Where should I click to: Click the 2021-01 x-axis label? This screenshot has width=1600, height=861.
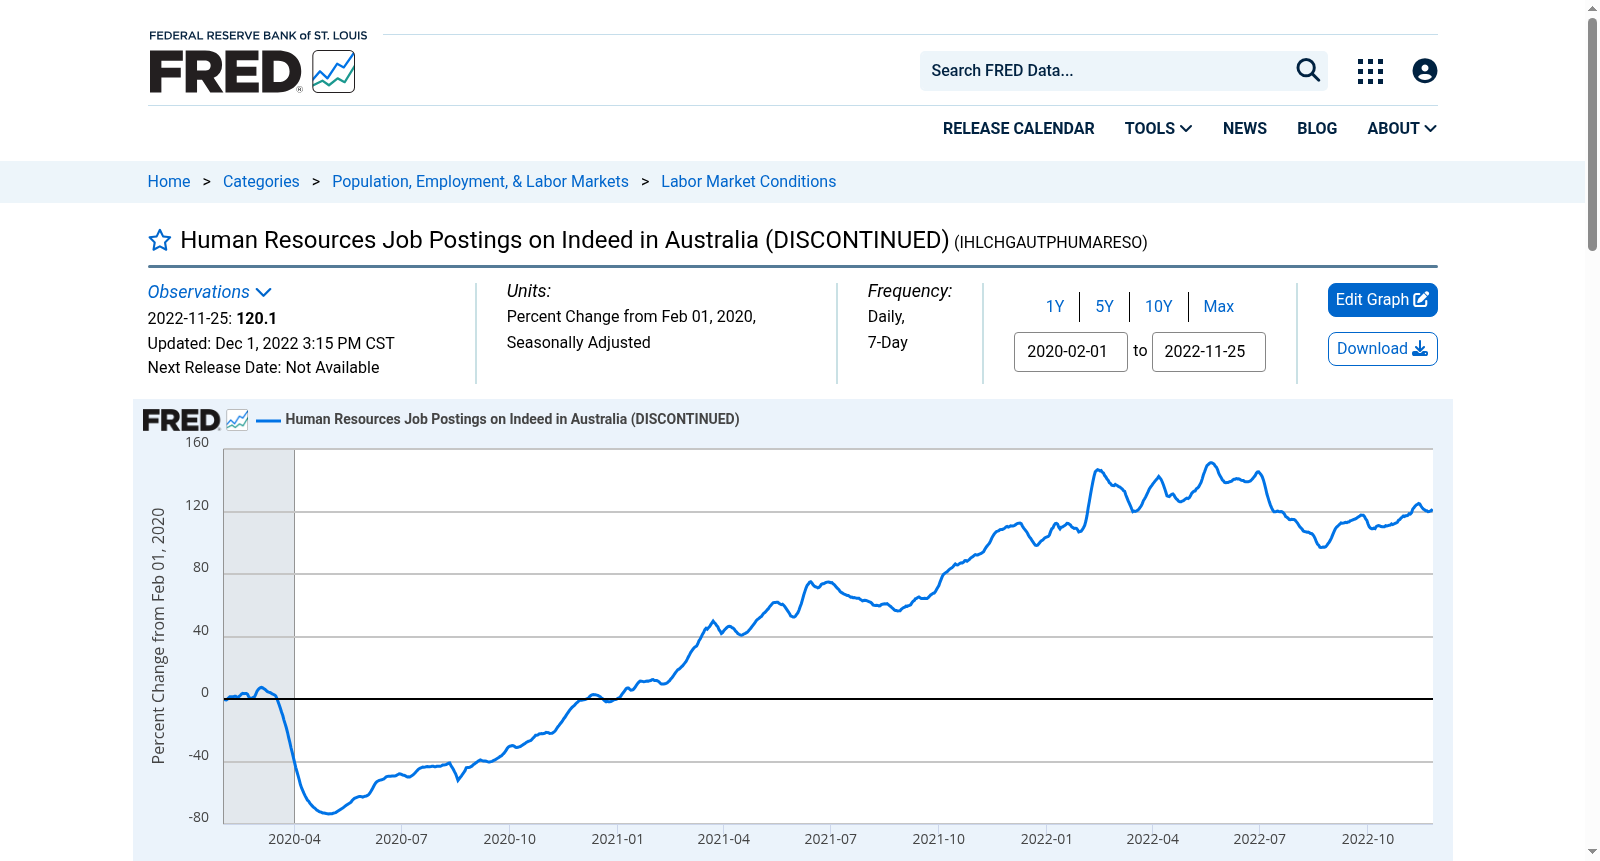click(617, 840)
